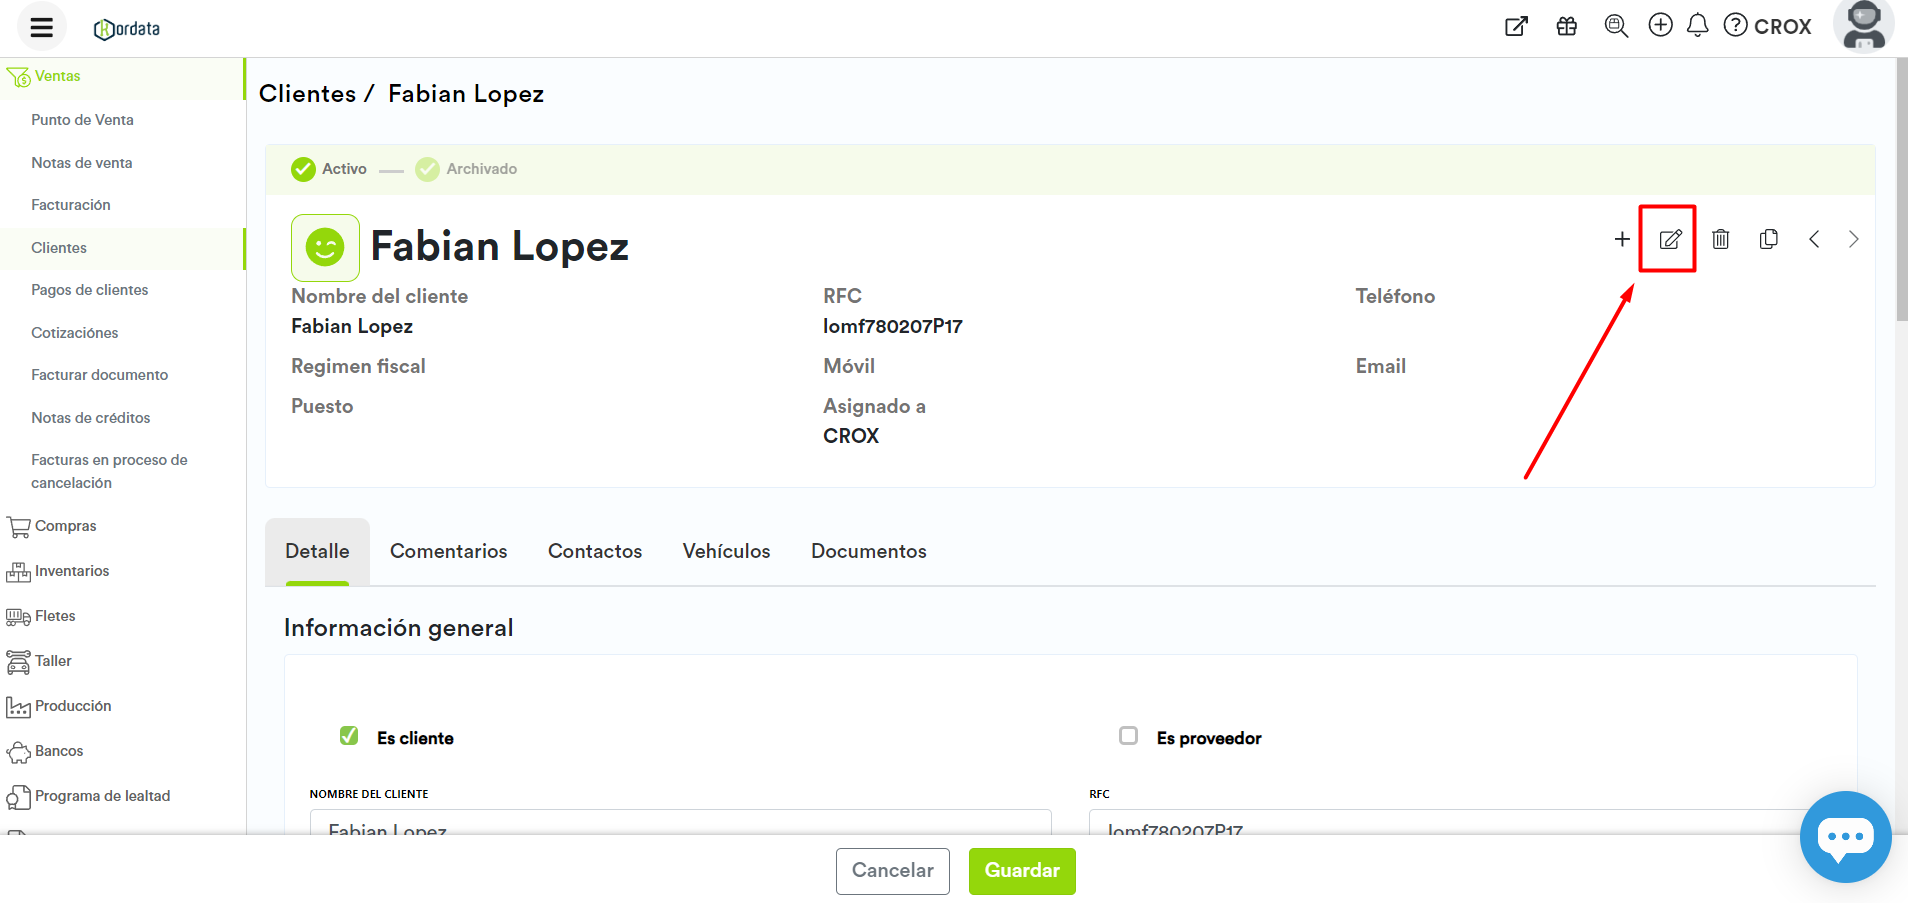Image resolution: width=1908 pixels, height=903 pixels.
Task: Expand the Compras sidebar section
Action: point(65,526)
